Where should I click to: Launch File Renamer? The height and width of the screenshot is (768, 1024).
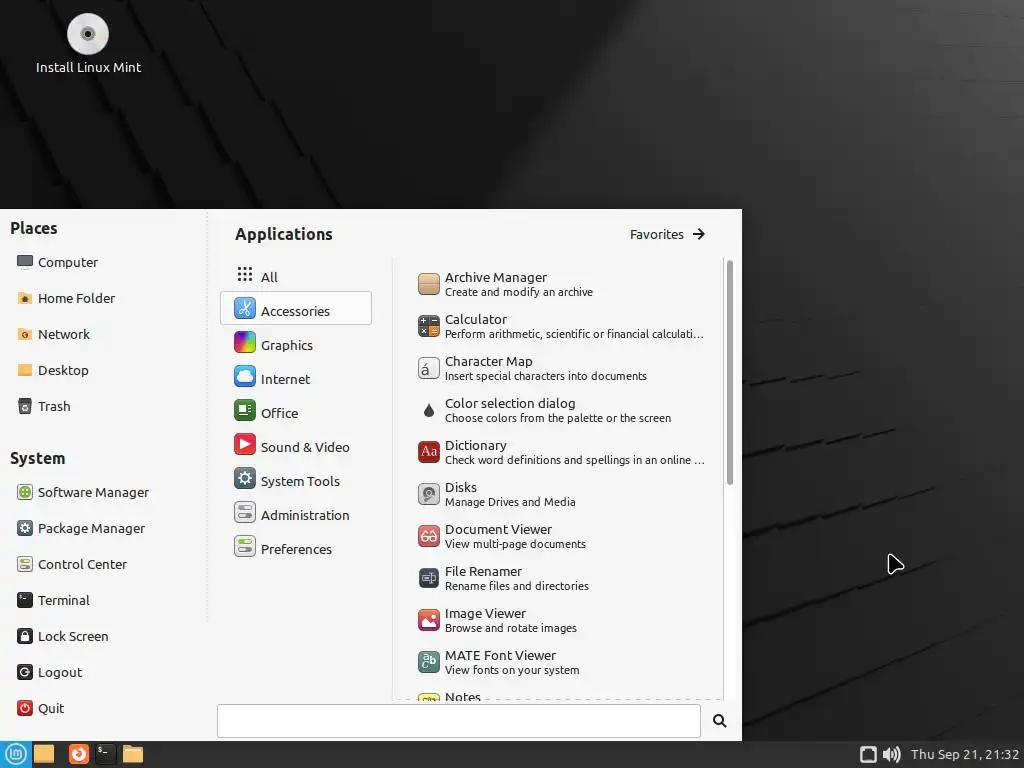click(x=562, y=578)
